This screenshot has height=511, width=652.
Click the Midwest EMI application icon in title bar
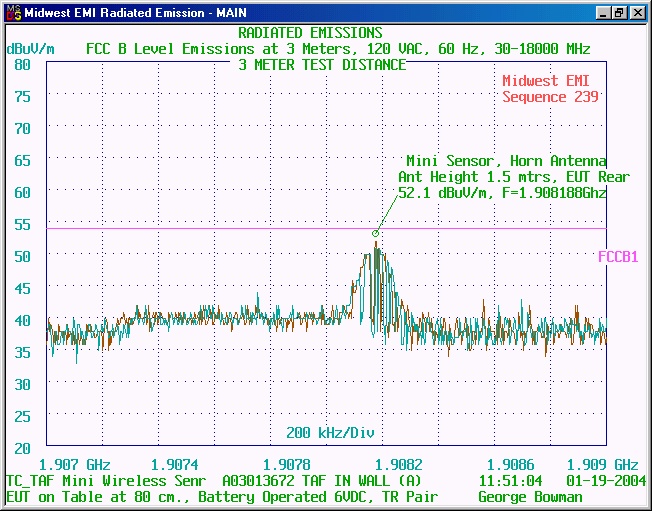tap(11, 12)
